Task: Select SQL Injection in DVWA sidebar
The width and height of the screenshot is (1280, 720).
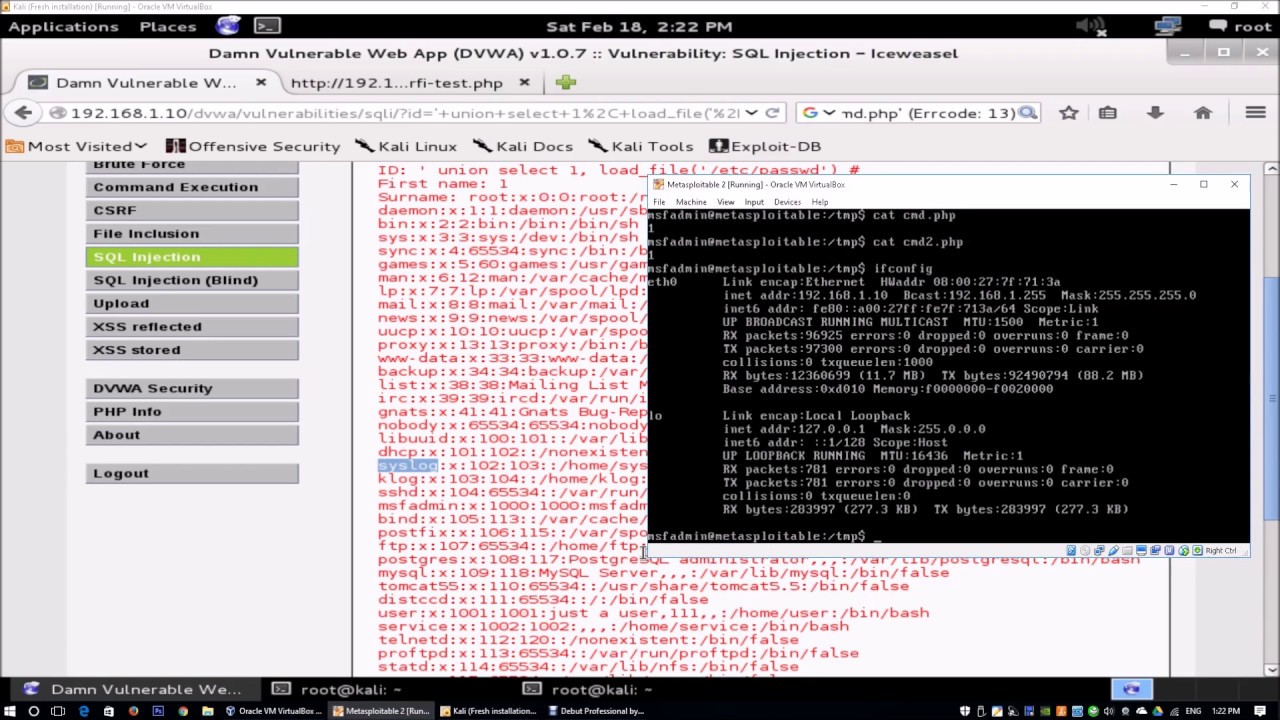Action: [x=192, y=257]
